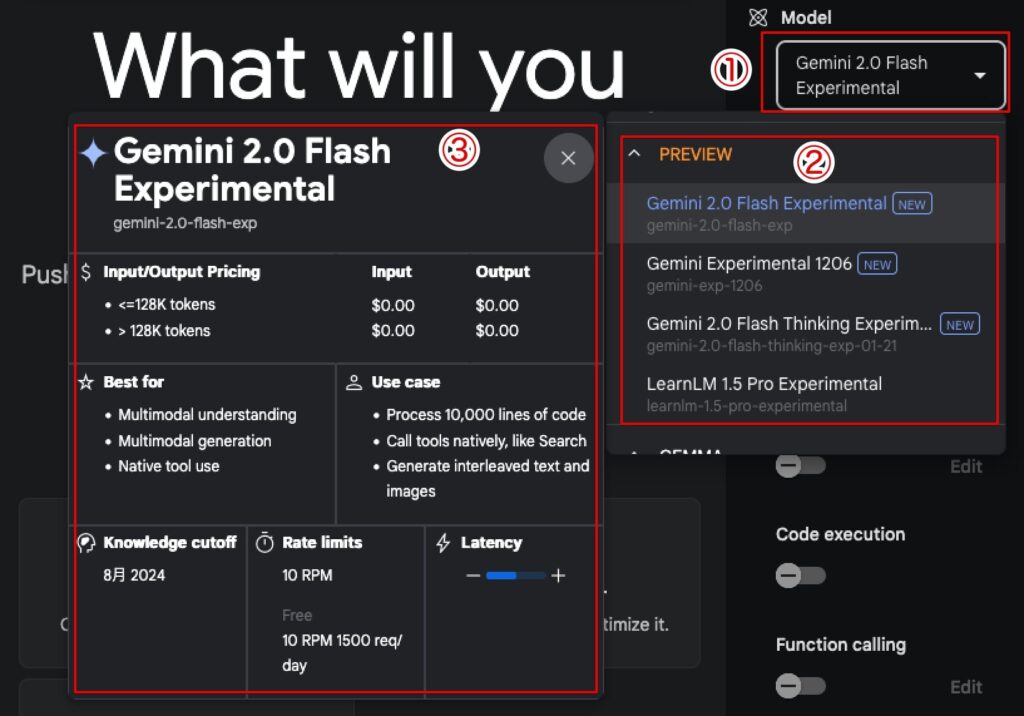The height and width of the screenshot is (716, 1024).
Task: Click the Latency lightning bolt icon
Action: point(443,543)
